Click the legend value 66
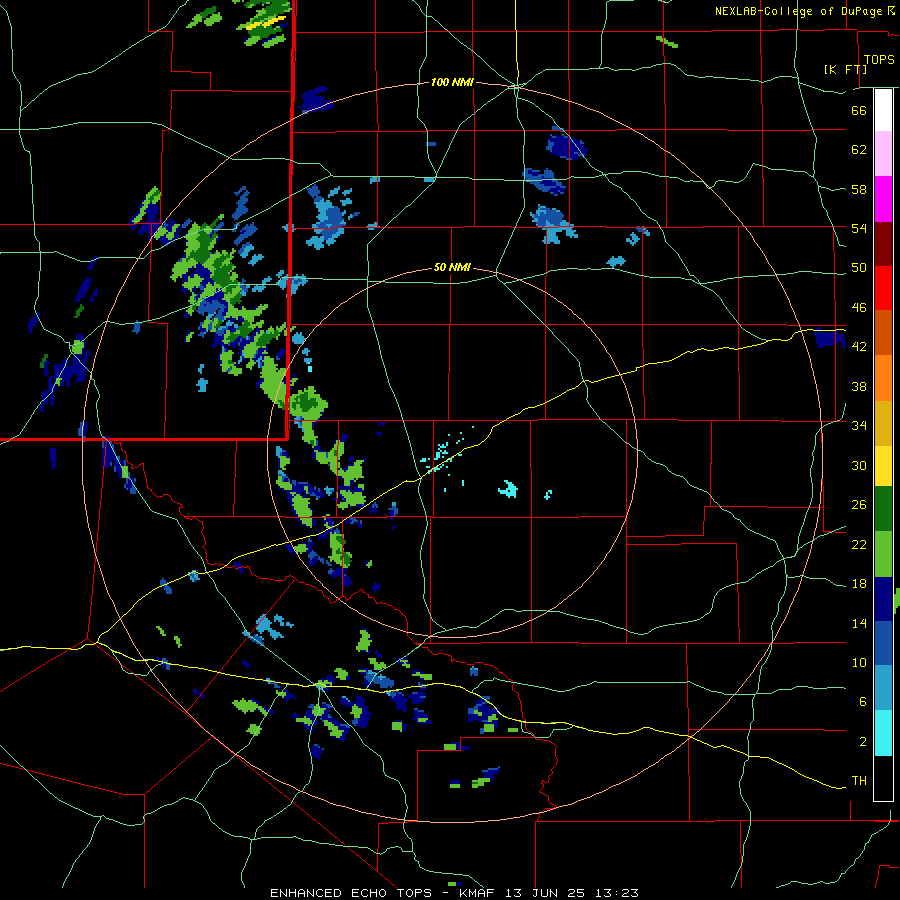The width and height of the screenshot is (900, 900). point(859,110)
